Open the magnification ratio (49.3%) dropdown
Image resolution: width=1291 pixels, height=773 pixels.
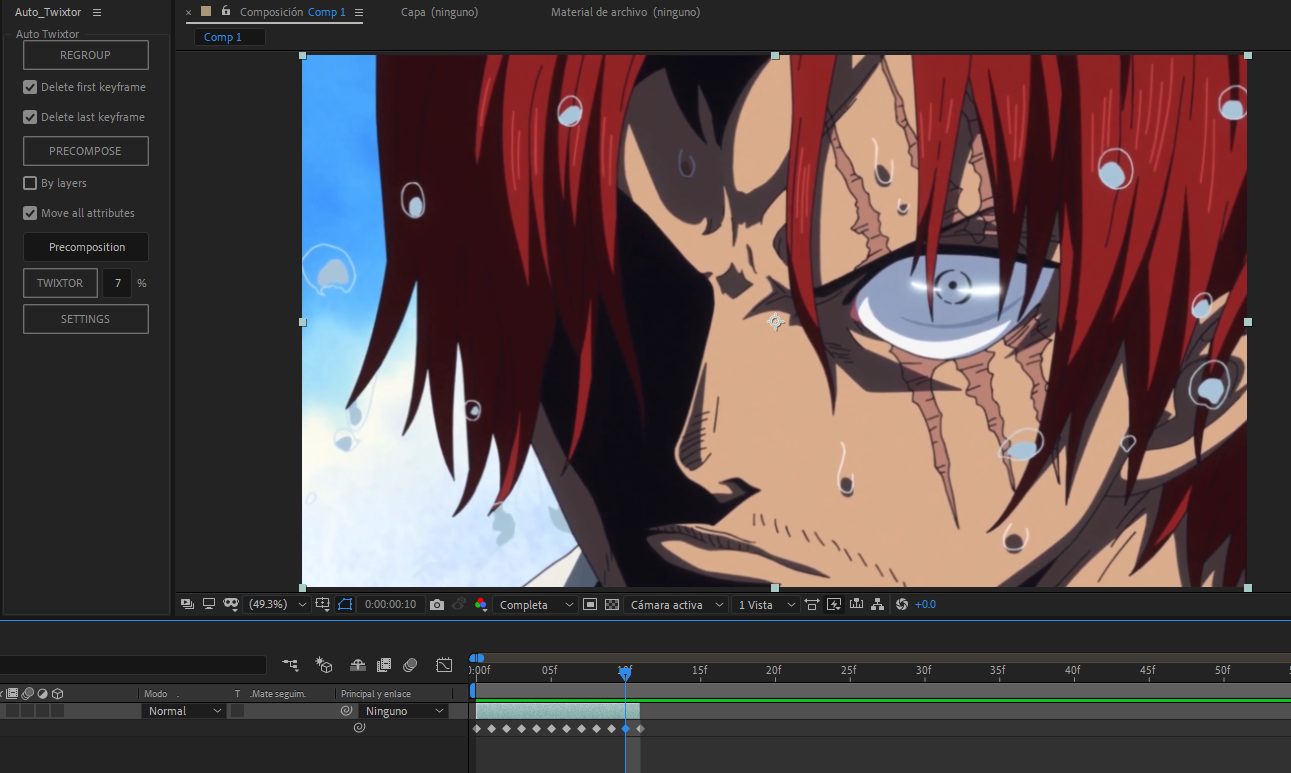pyautogui.click(x=275, y=605)
